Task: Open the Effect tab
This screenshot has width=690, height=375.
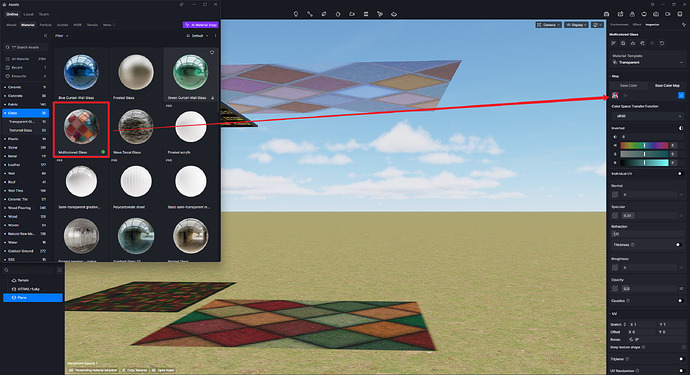Action: coord(637,25)
